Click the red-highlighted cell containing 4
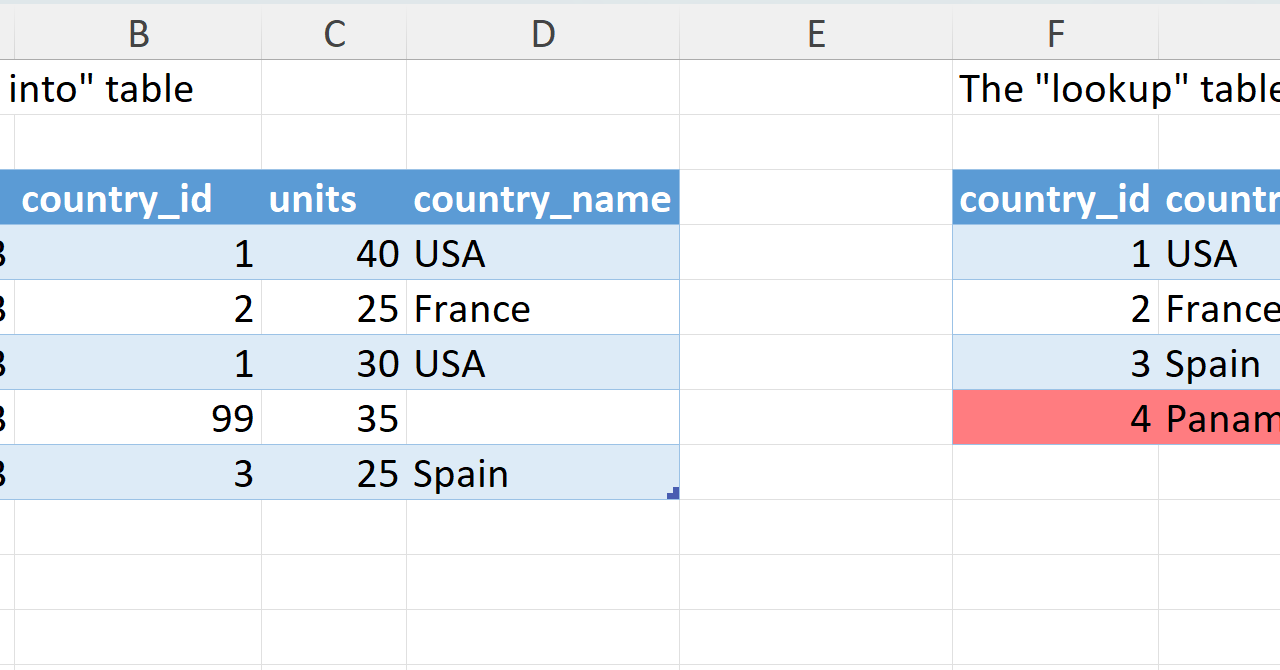This screenshot has width=1280, height=670. [x=1055, y=418]
